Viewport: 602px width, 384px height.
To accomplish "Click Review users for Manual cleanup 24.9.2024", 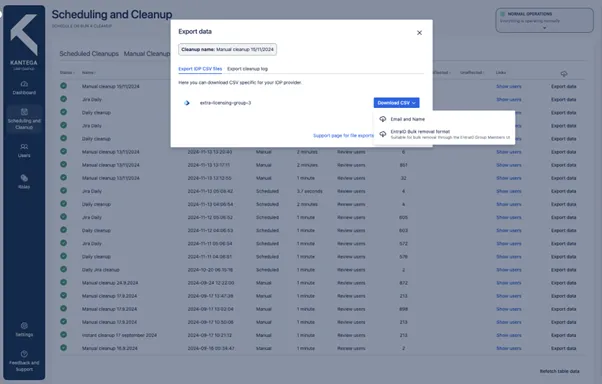I will [351, 283].
